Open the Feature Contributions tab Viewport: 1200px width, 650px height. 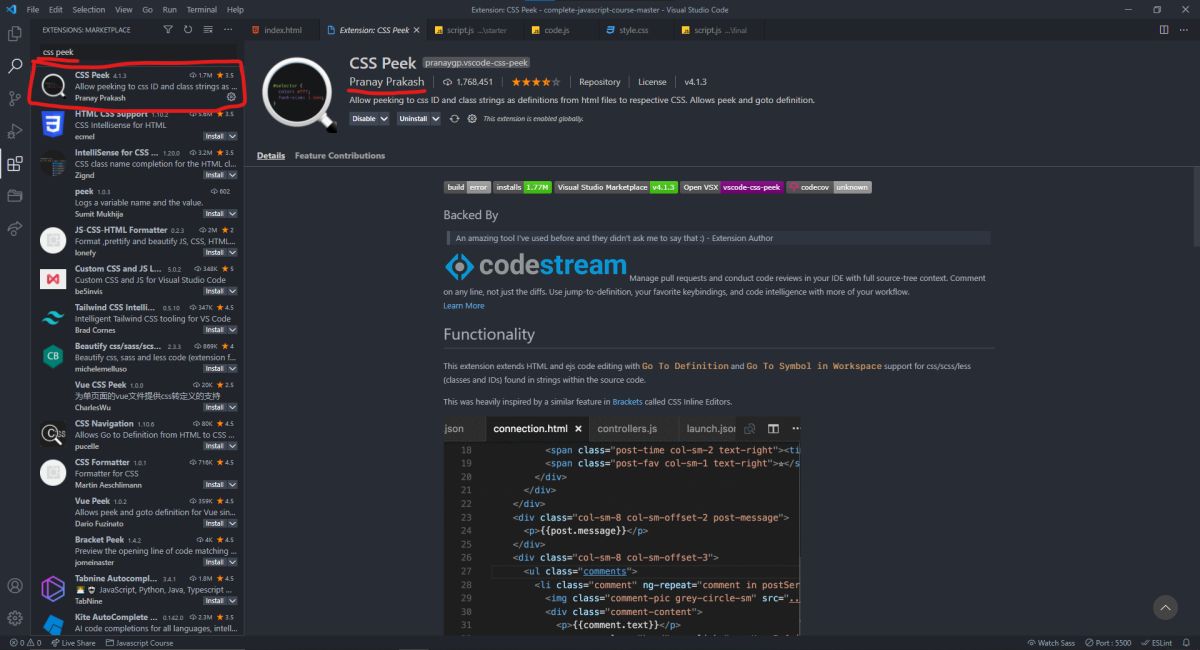[340, 155]
